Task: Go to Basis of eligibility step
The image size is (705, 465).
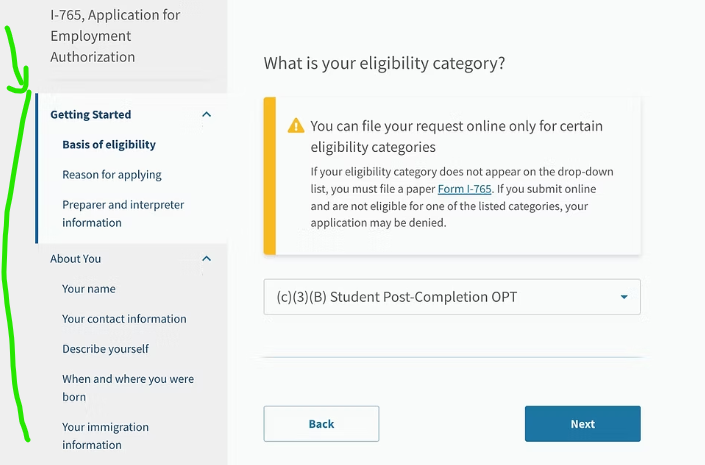Action: (109, 145)
